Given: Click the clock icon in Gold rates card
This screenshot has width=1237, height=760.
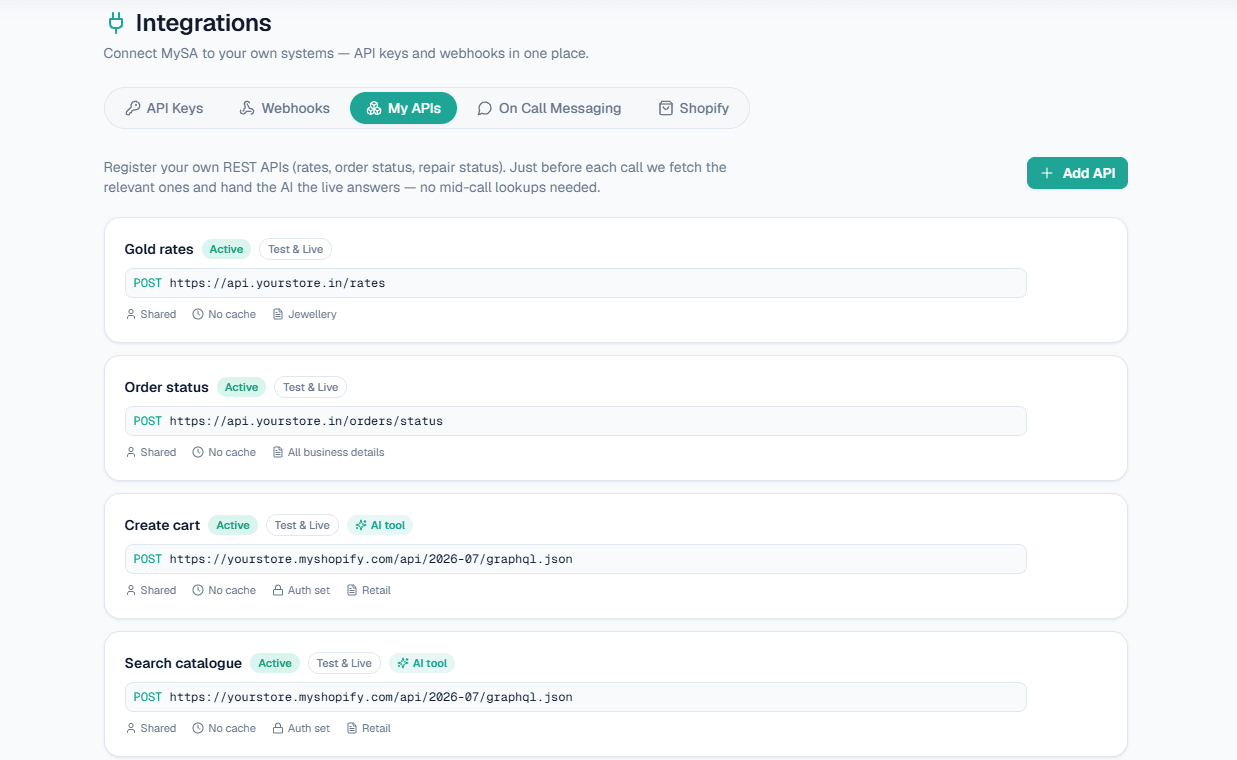Looking at the screenshot, I should pos(198,314).
